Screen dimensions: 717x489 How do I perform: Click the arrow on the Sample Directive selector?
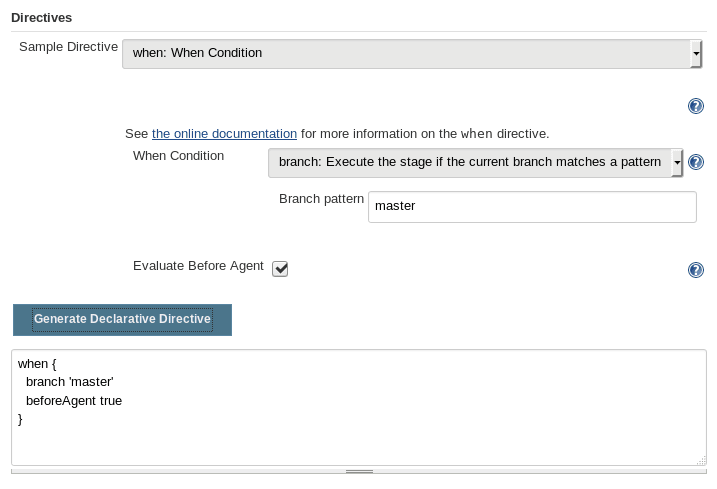click(x=695, y=53)
